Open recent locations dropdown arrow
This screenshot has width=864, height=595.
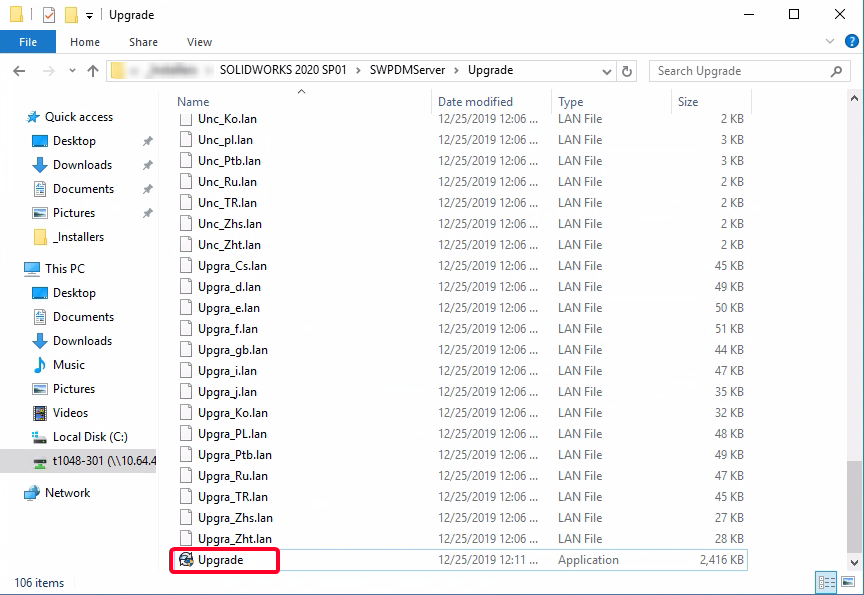pos(72,71)
